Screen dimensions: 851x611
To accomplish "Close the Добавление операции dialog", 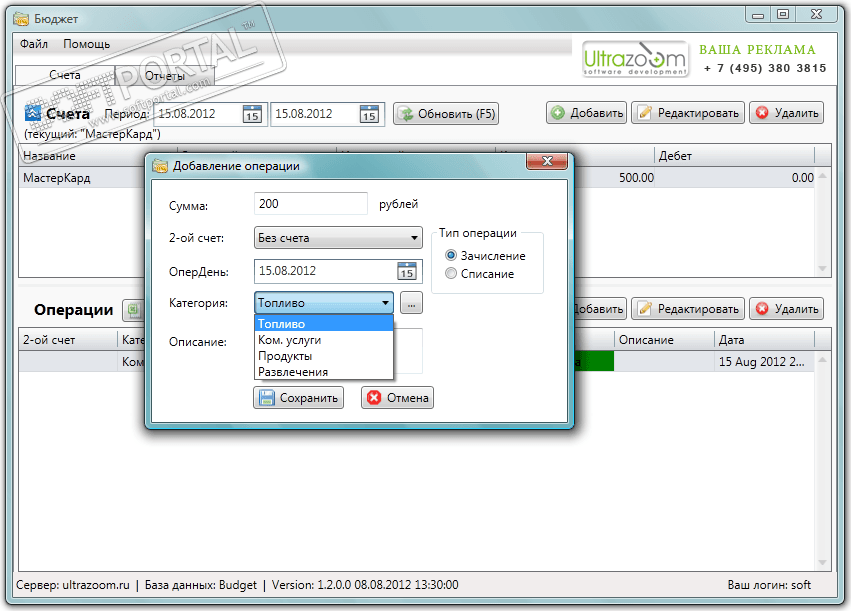I will click(x=547, y=161).
